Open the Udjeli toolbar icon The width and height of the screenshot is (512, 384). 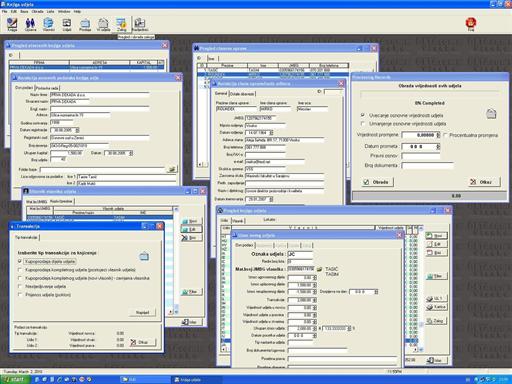point(67,25)
